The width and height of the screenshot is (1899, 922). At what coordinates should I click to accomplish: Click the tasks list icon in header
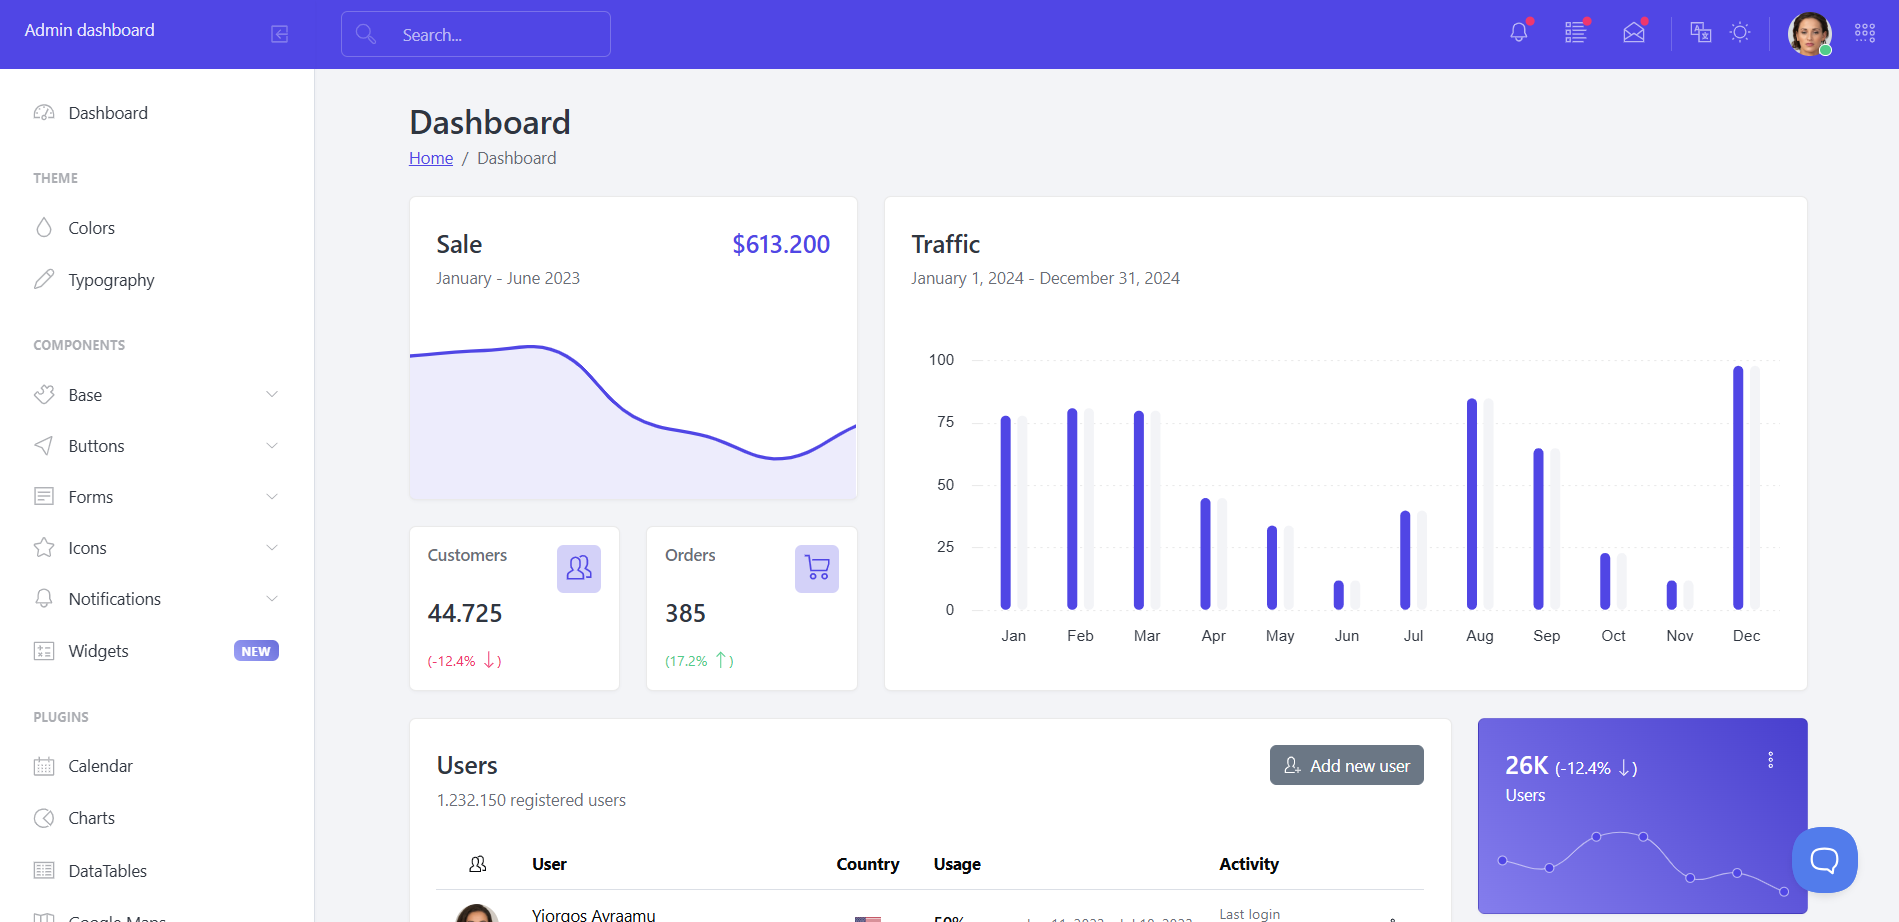[x=1575, y=32]
